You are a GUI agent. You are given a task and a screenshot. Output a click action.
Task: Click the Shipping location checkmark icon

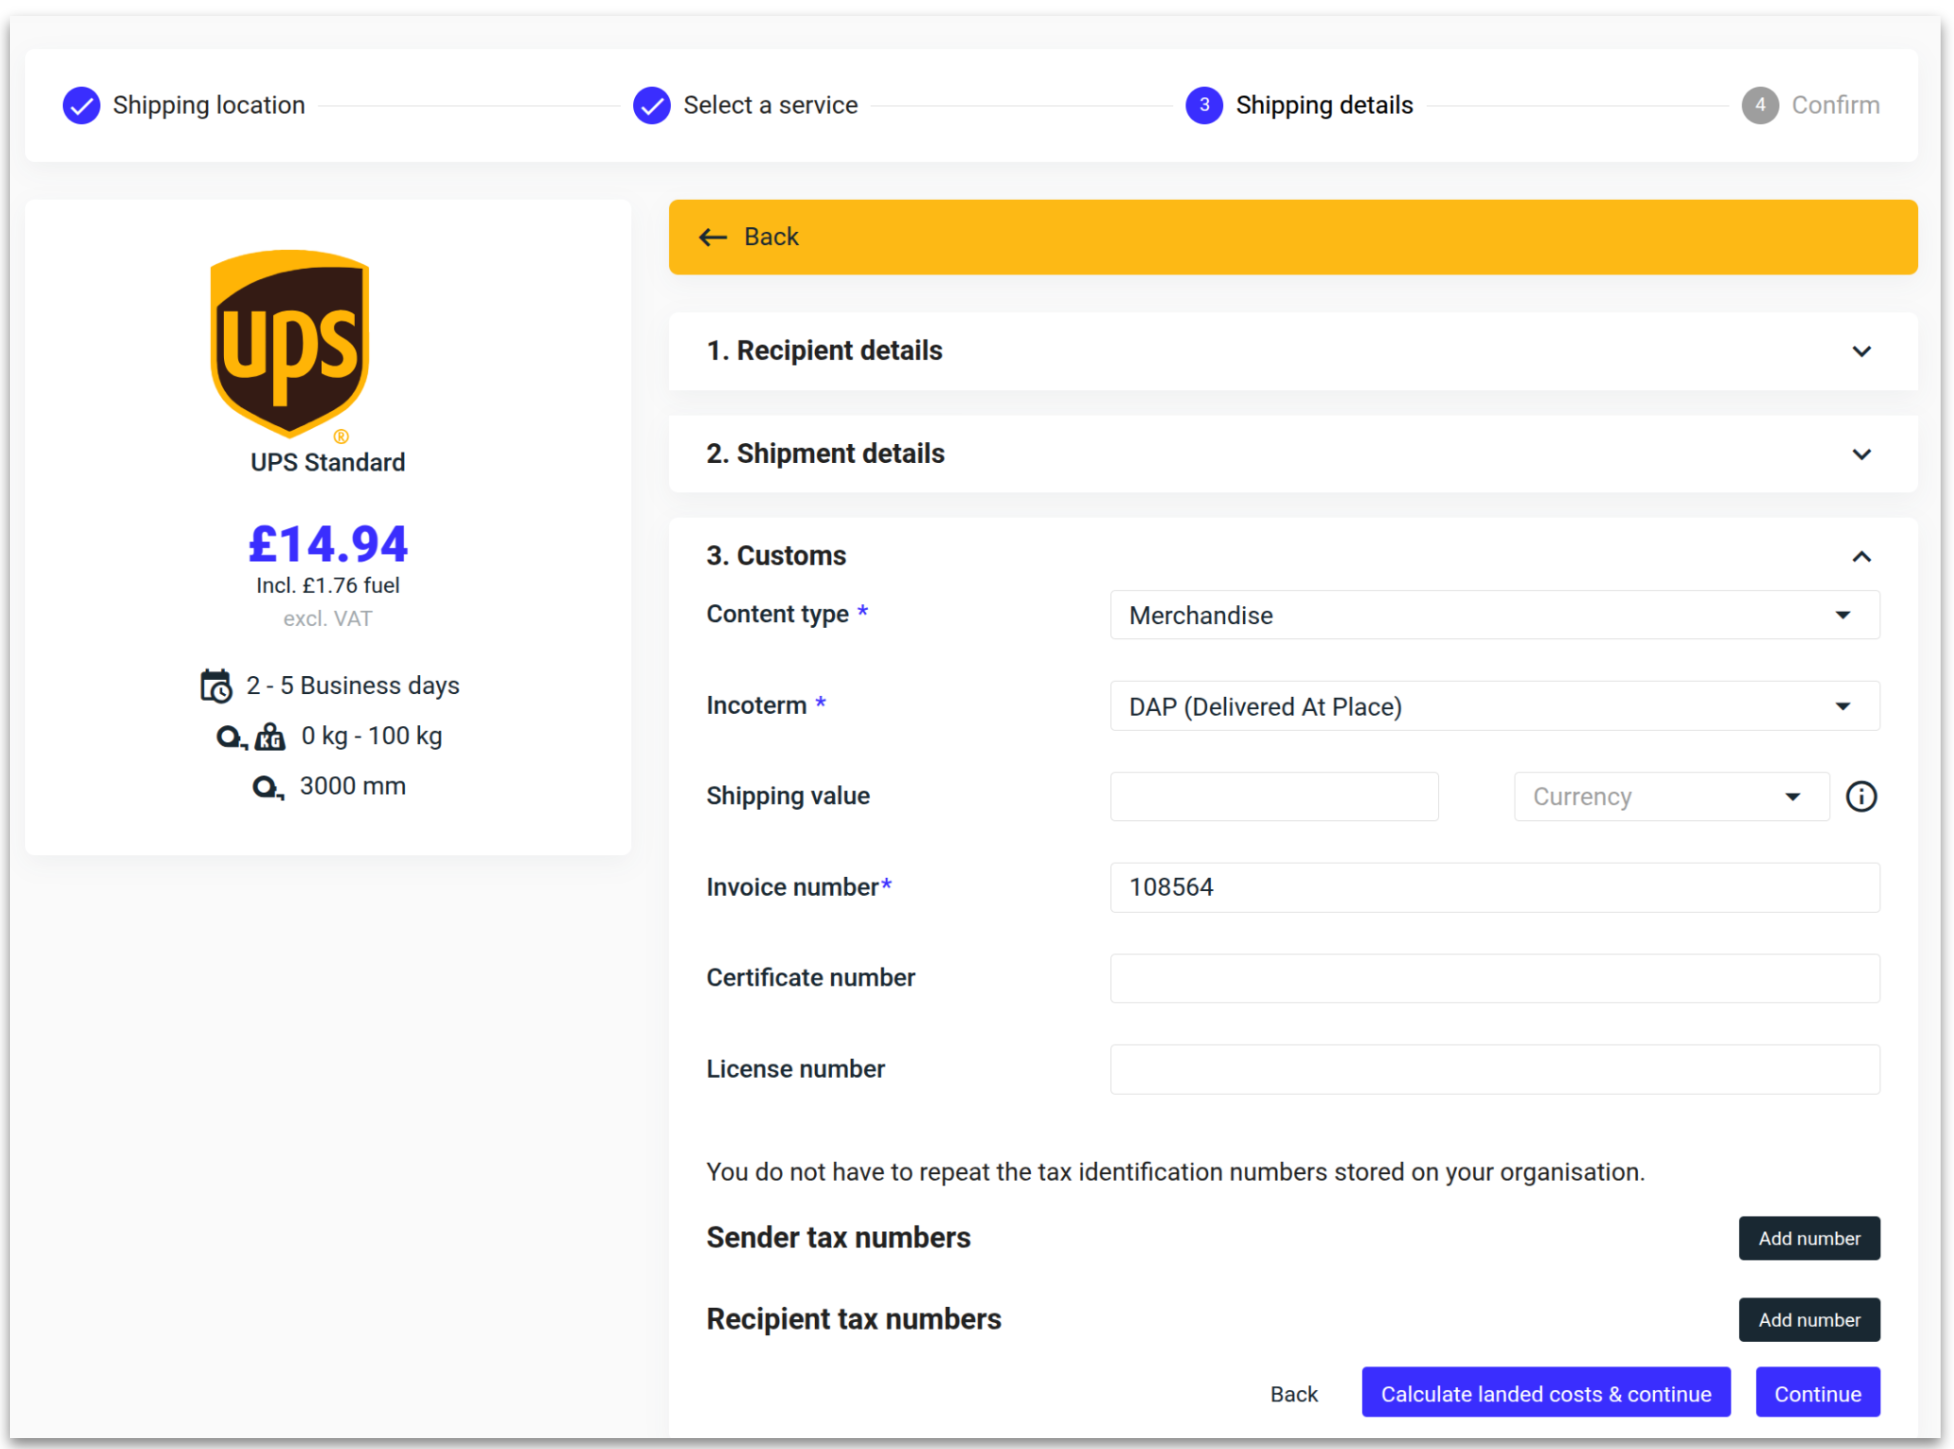[x=81, y=105]
